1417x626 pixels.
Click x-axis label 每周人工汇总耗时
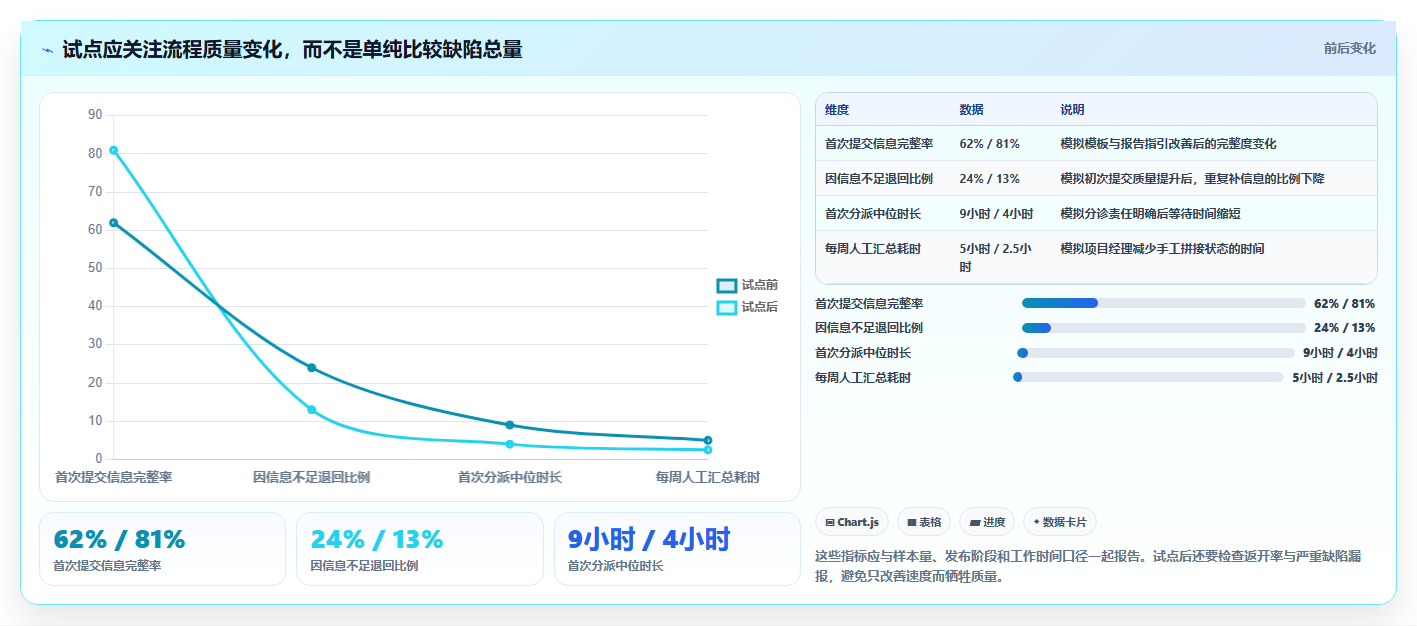click(707, 478)
